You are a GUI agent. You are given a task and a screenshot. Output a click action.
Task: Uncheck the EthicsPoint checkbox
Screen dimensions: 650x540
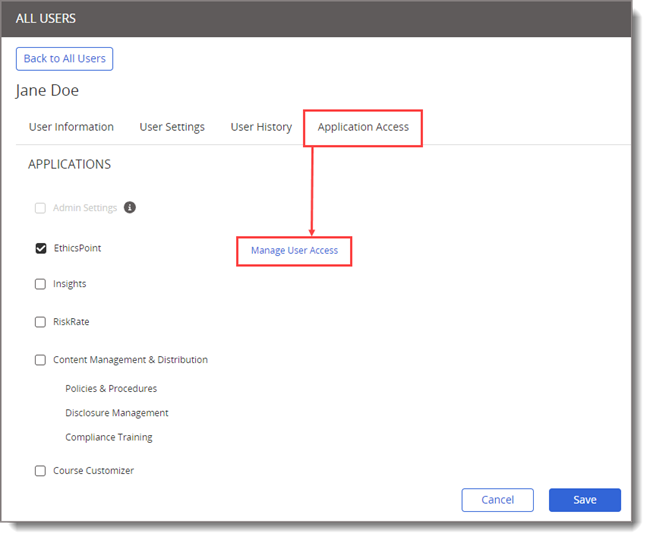tap(41, 248)
